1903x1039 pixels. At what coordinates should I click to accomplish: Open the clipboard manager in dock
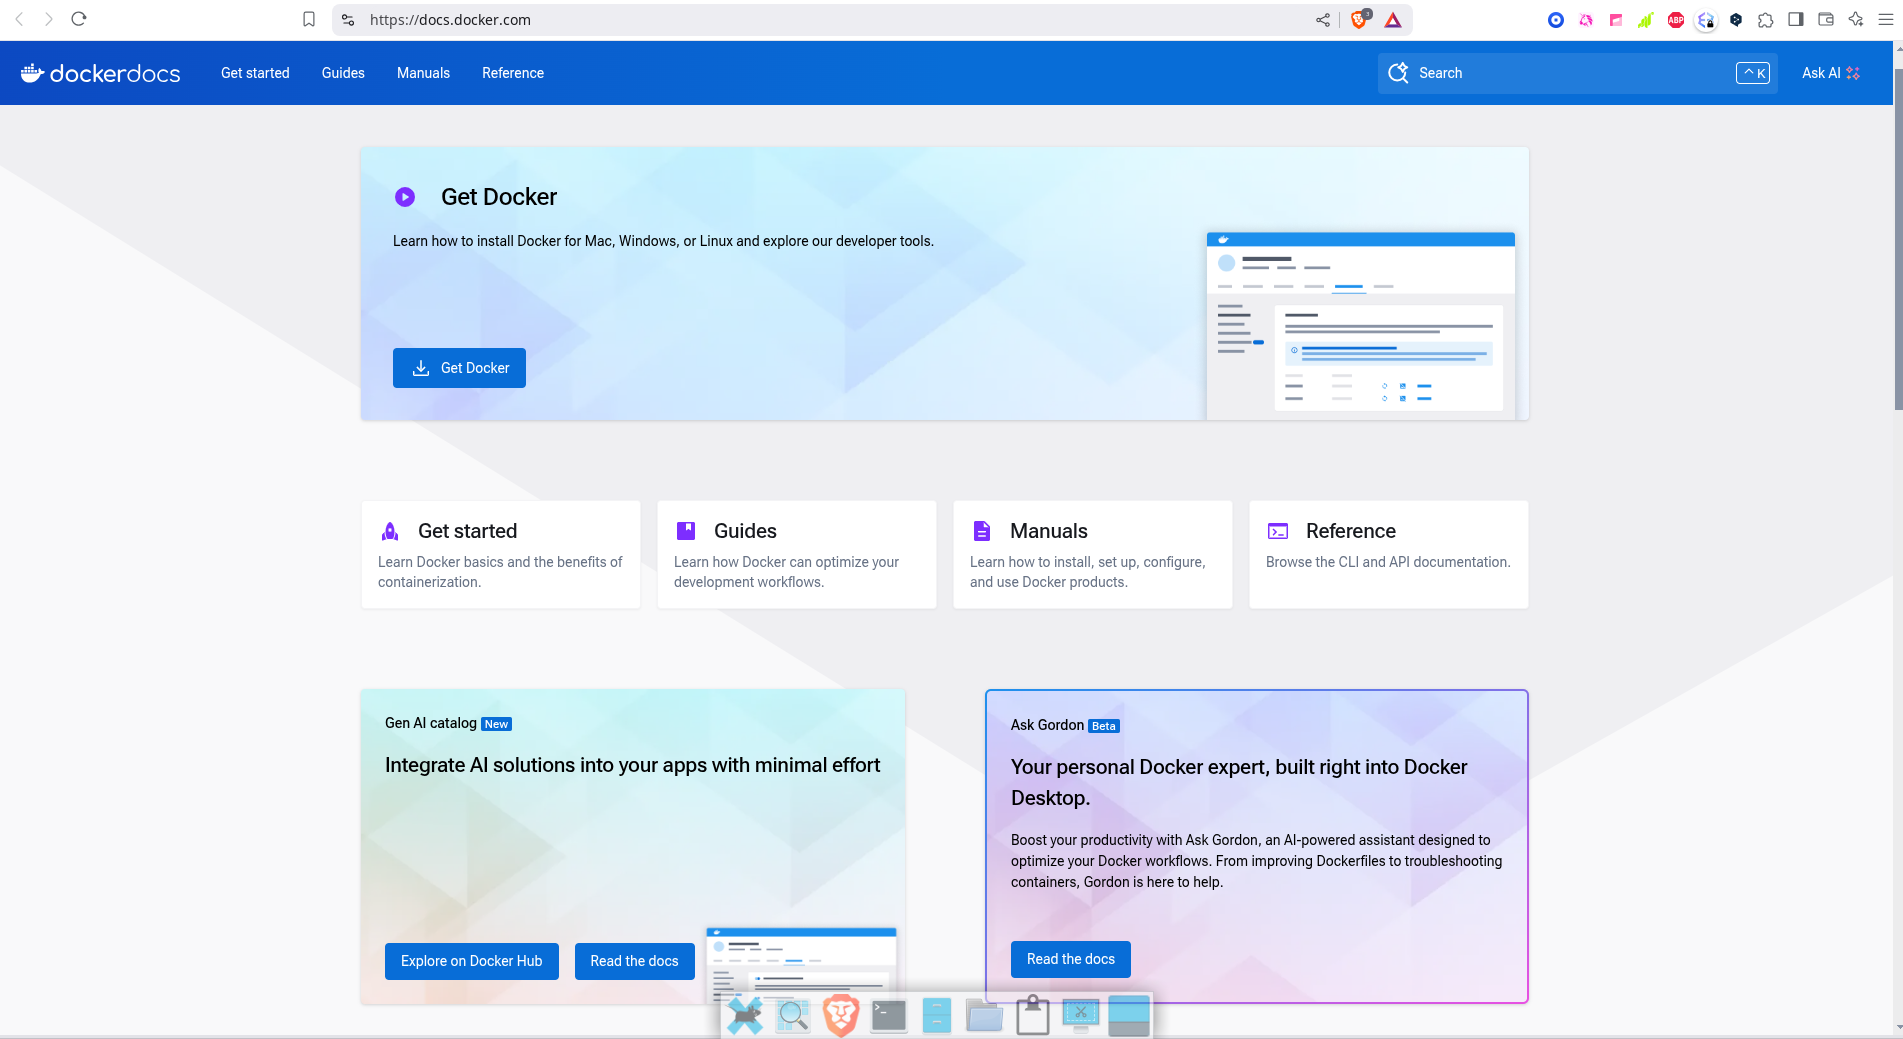pyautogui.click(x=1033, y=1015)
